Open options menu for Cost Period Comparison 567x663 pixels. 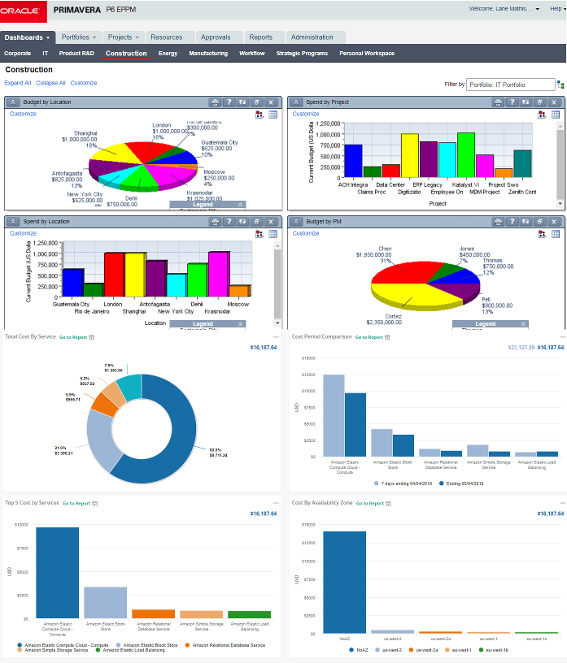562,337
